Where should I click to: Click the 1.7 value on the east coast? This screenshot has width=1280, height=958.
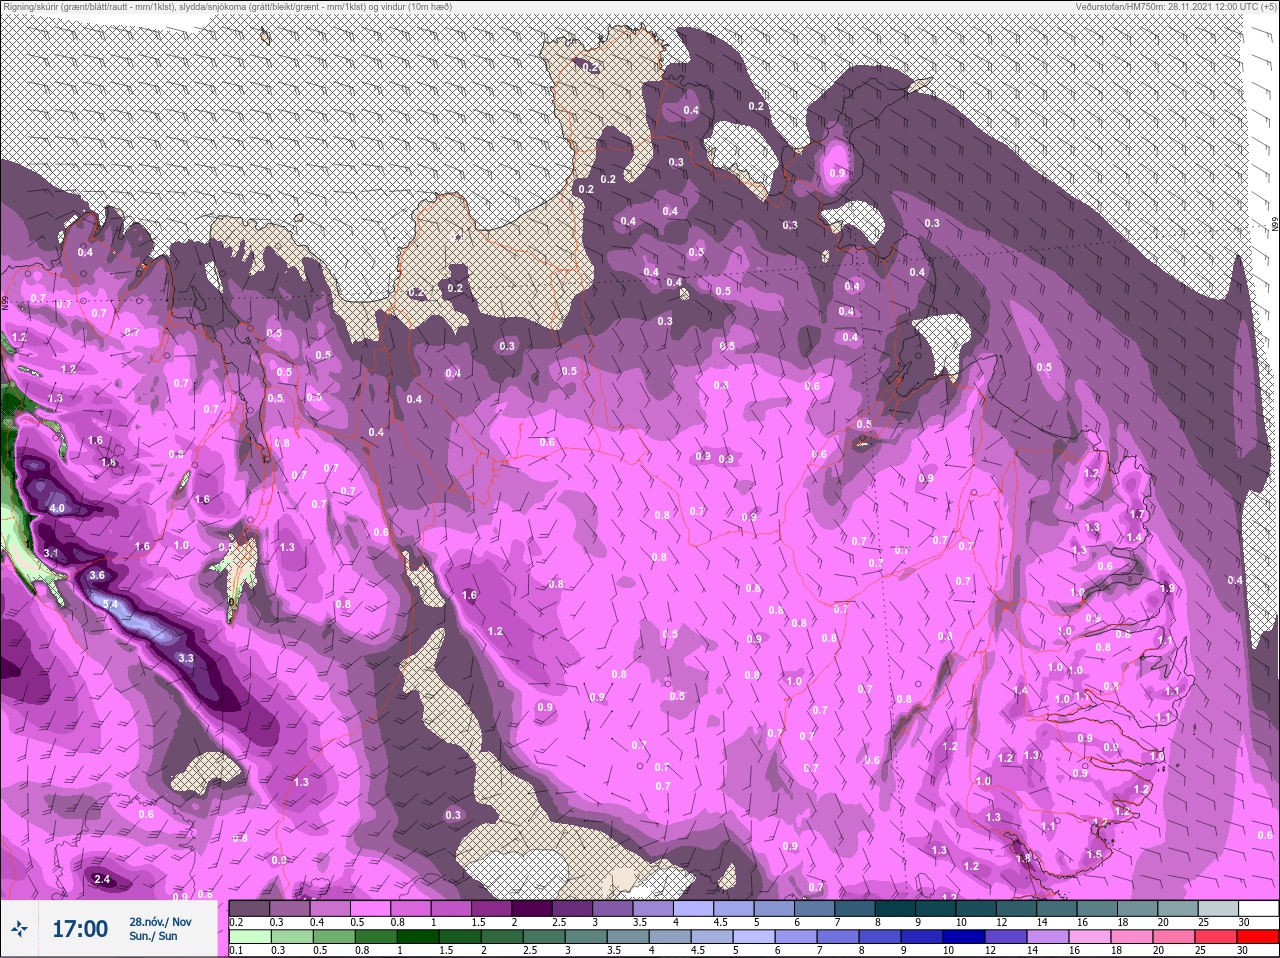(1137, 514)
